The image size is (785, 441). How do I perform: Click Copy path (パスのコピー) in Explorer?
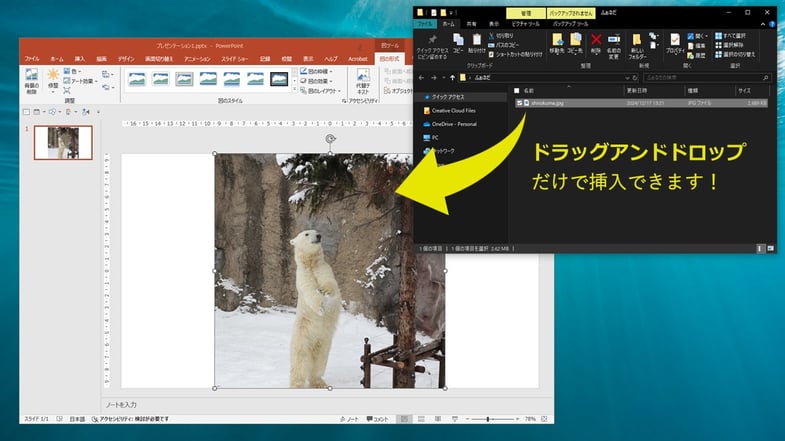coord(504,45)
